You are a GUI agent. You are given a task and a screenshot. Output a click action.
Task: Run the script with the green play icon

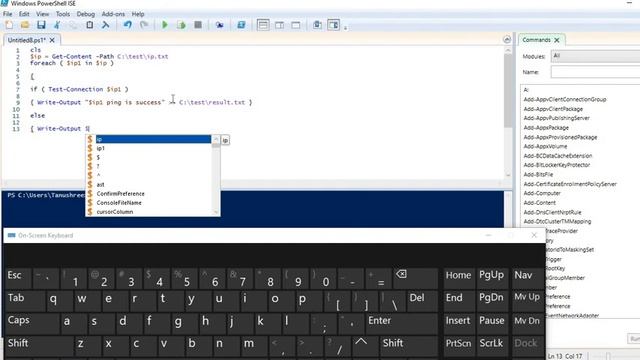pyautogui.click(x=165, y=25)
